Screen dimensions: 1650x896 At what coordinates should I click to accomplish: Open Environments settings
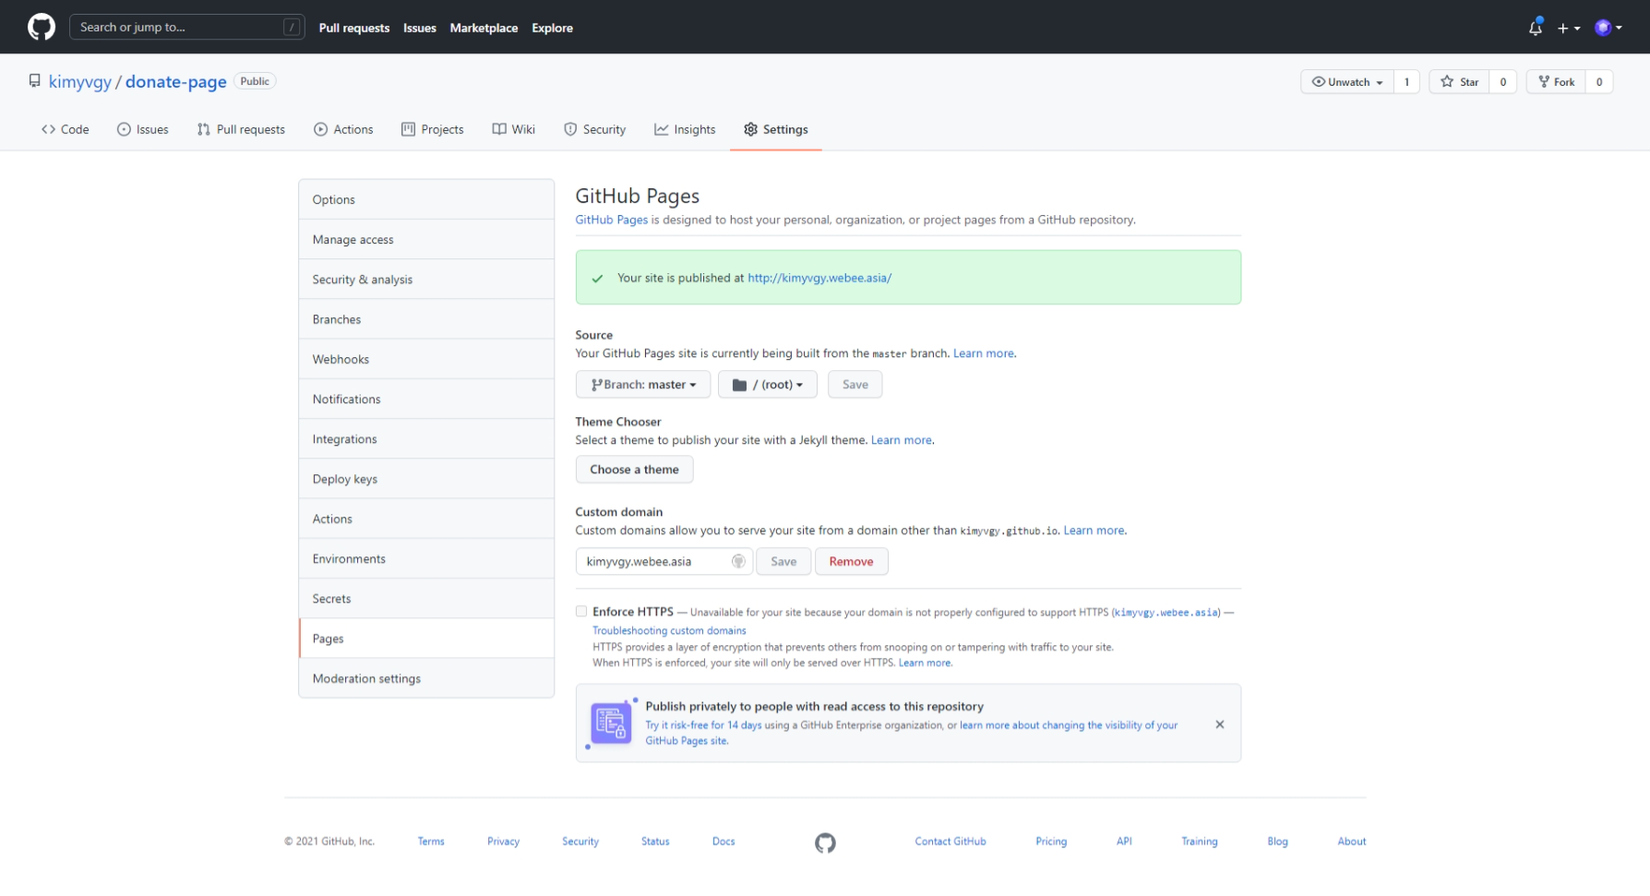point(426,559)
